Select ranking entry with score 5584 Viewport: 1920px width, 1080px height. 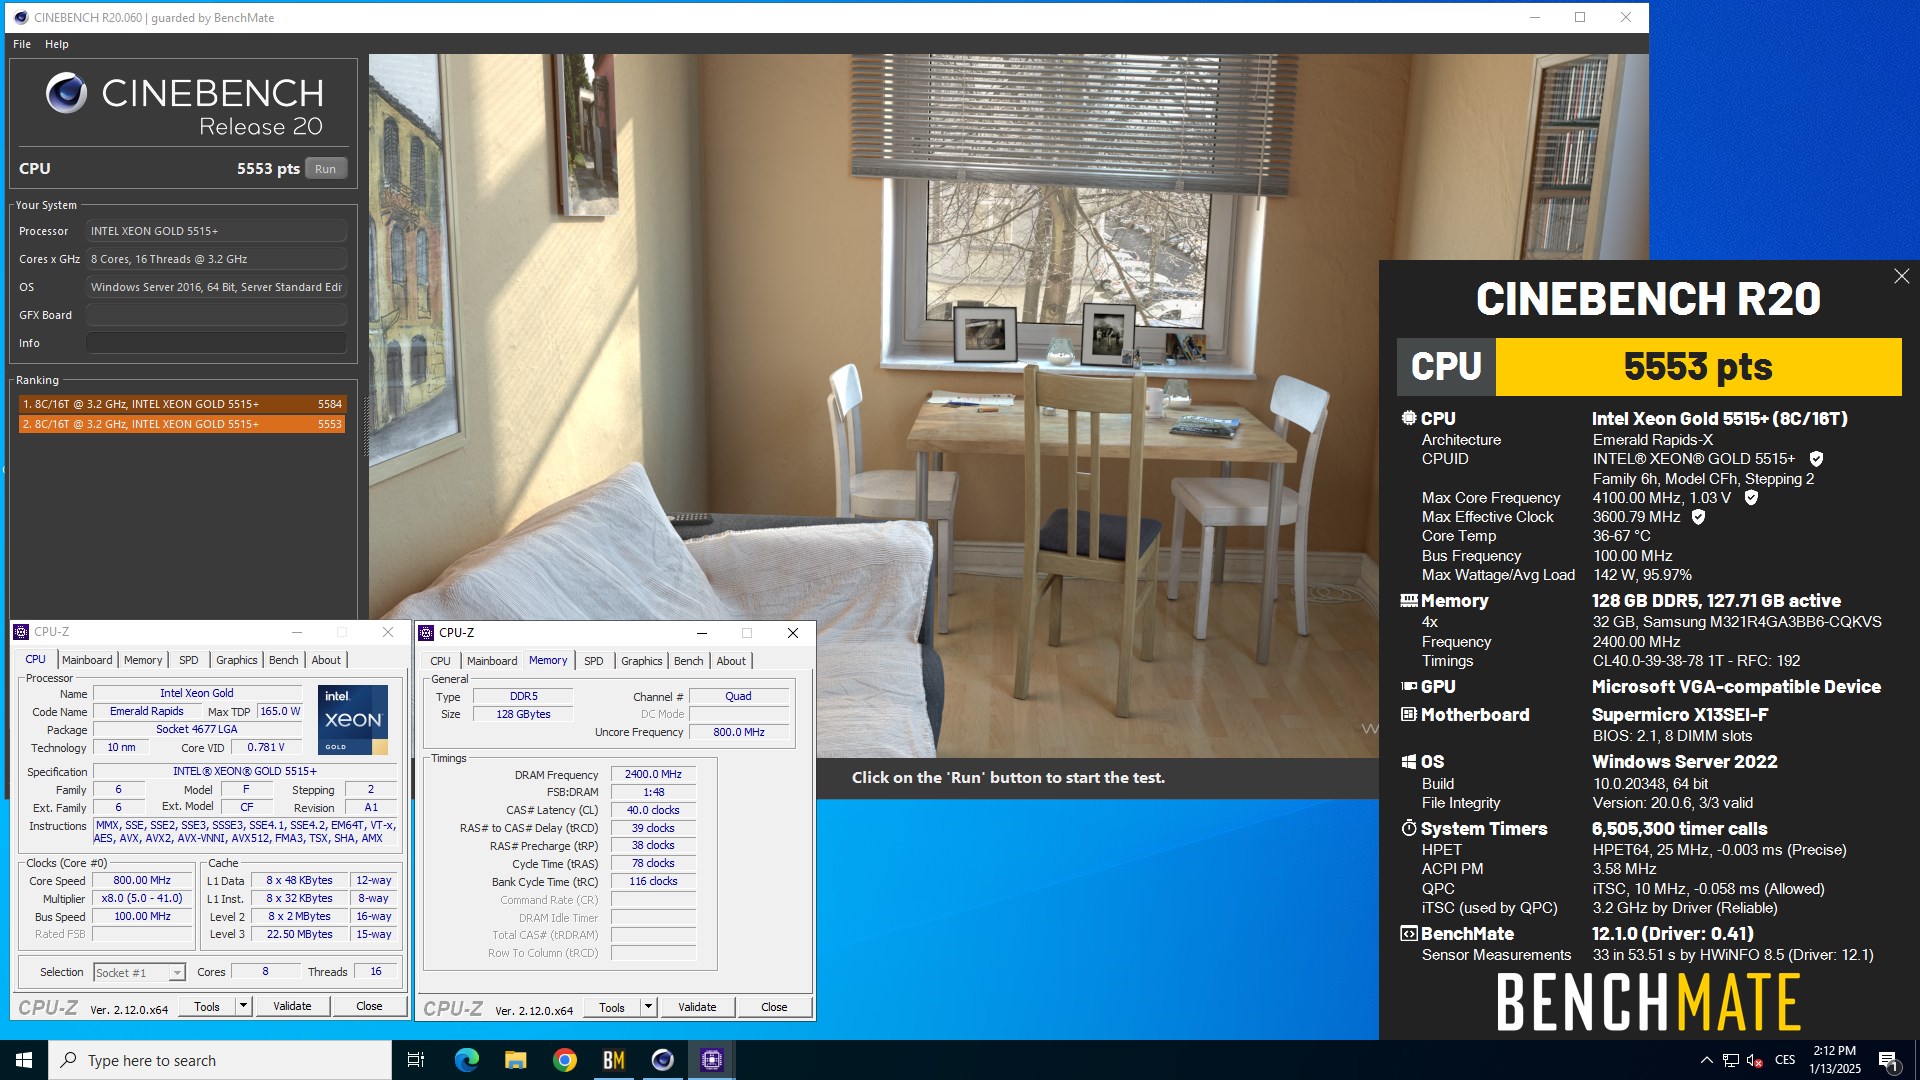(182, 404)
